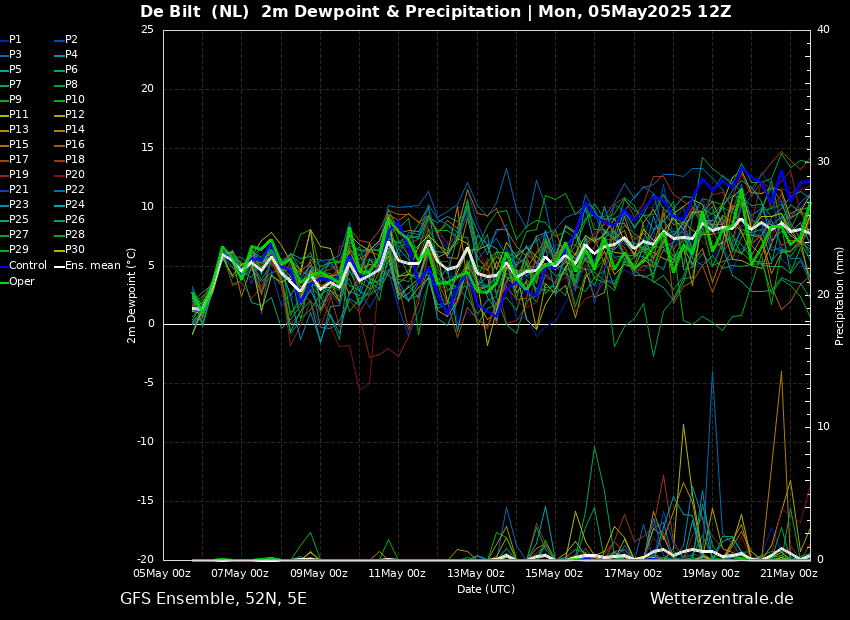Image resolution: width=850 pixels, height=620 pixels.
Task: Click the Ens. mean legend entry
Action: coord(92,266)
